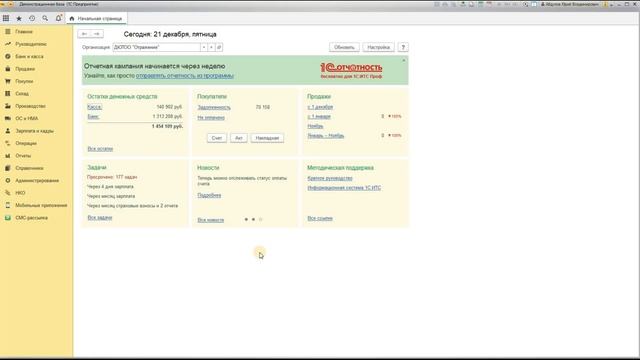Open Все задачи link

[x=100, y=218]
